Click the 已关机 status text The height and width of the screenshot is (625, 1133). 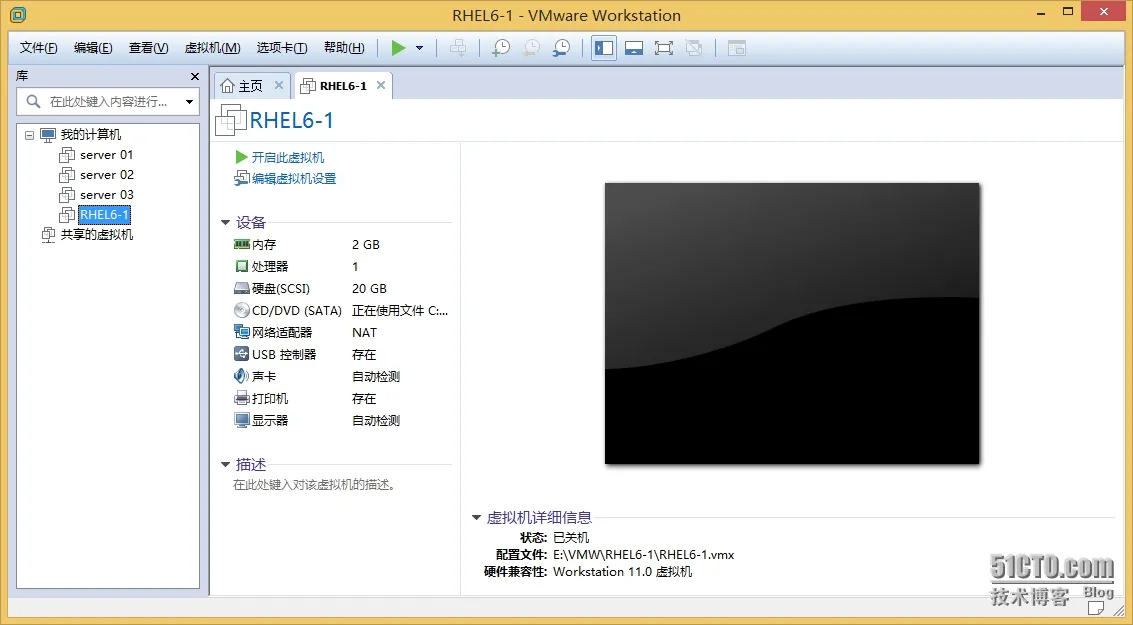[x=571, y=538]
